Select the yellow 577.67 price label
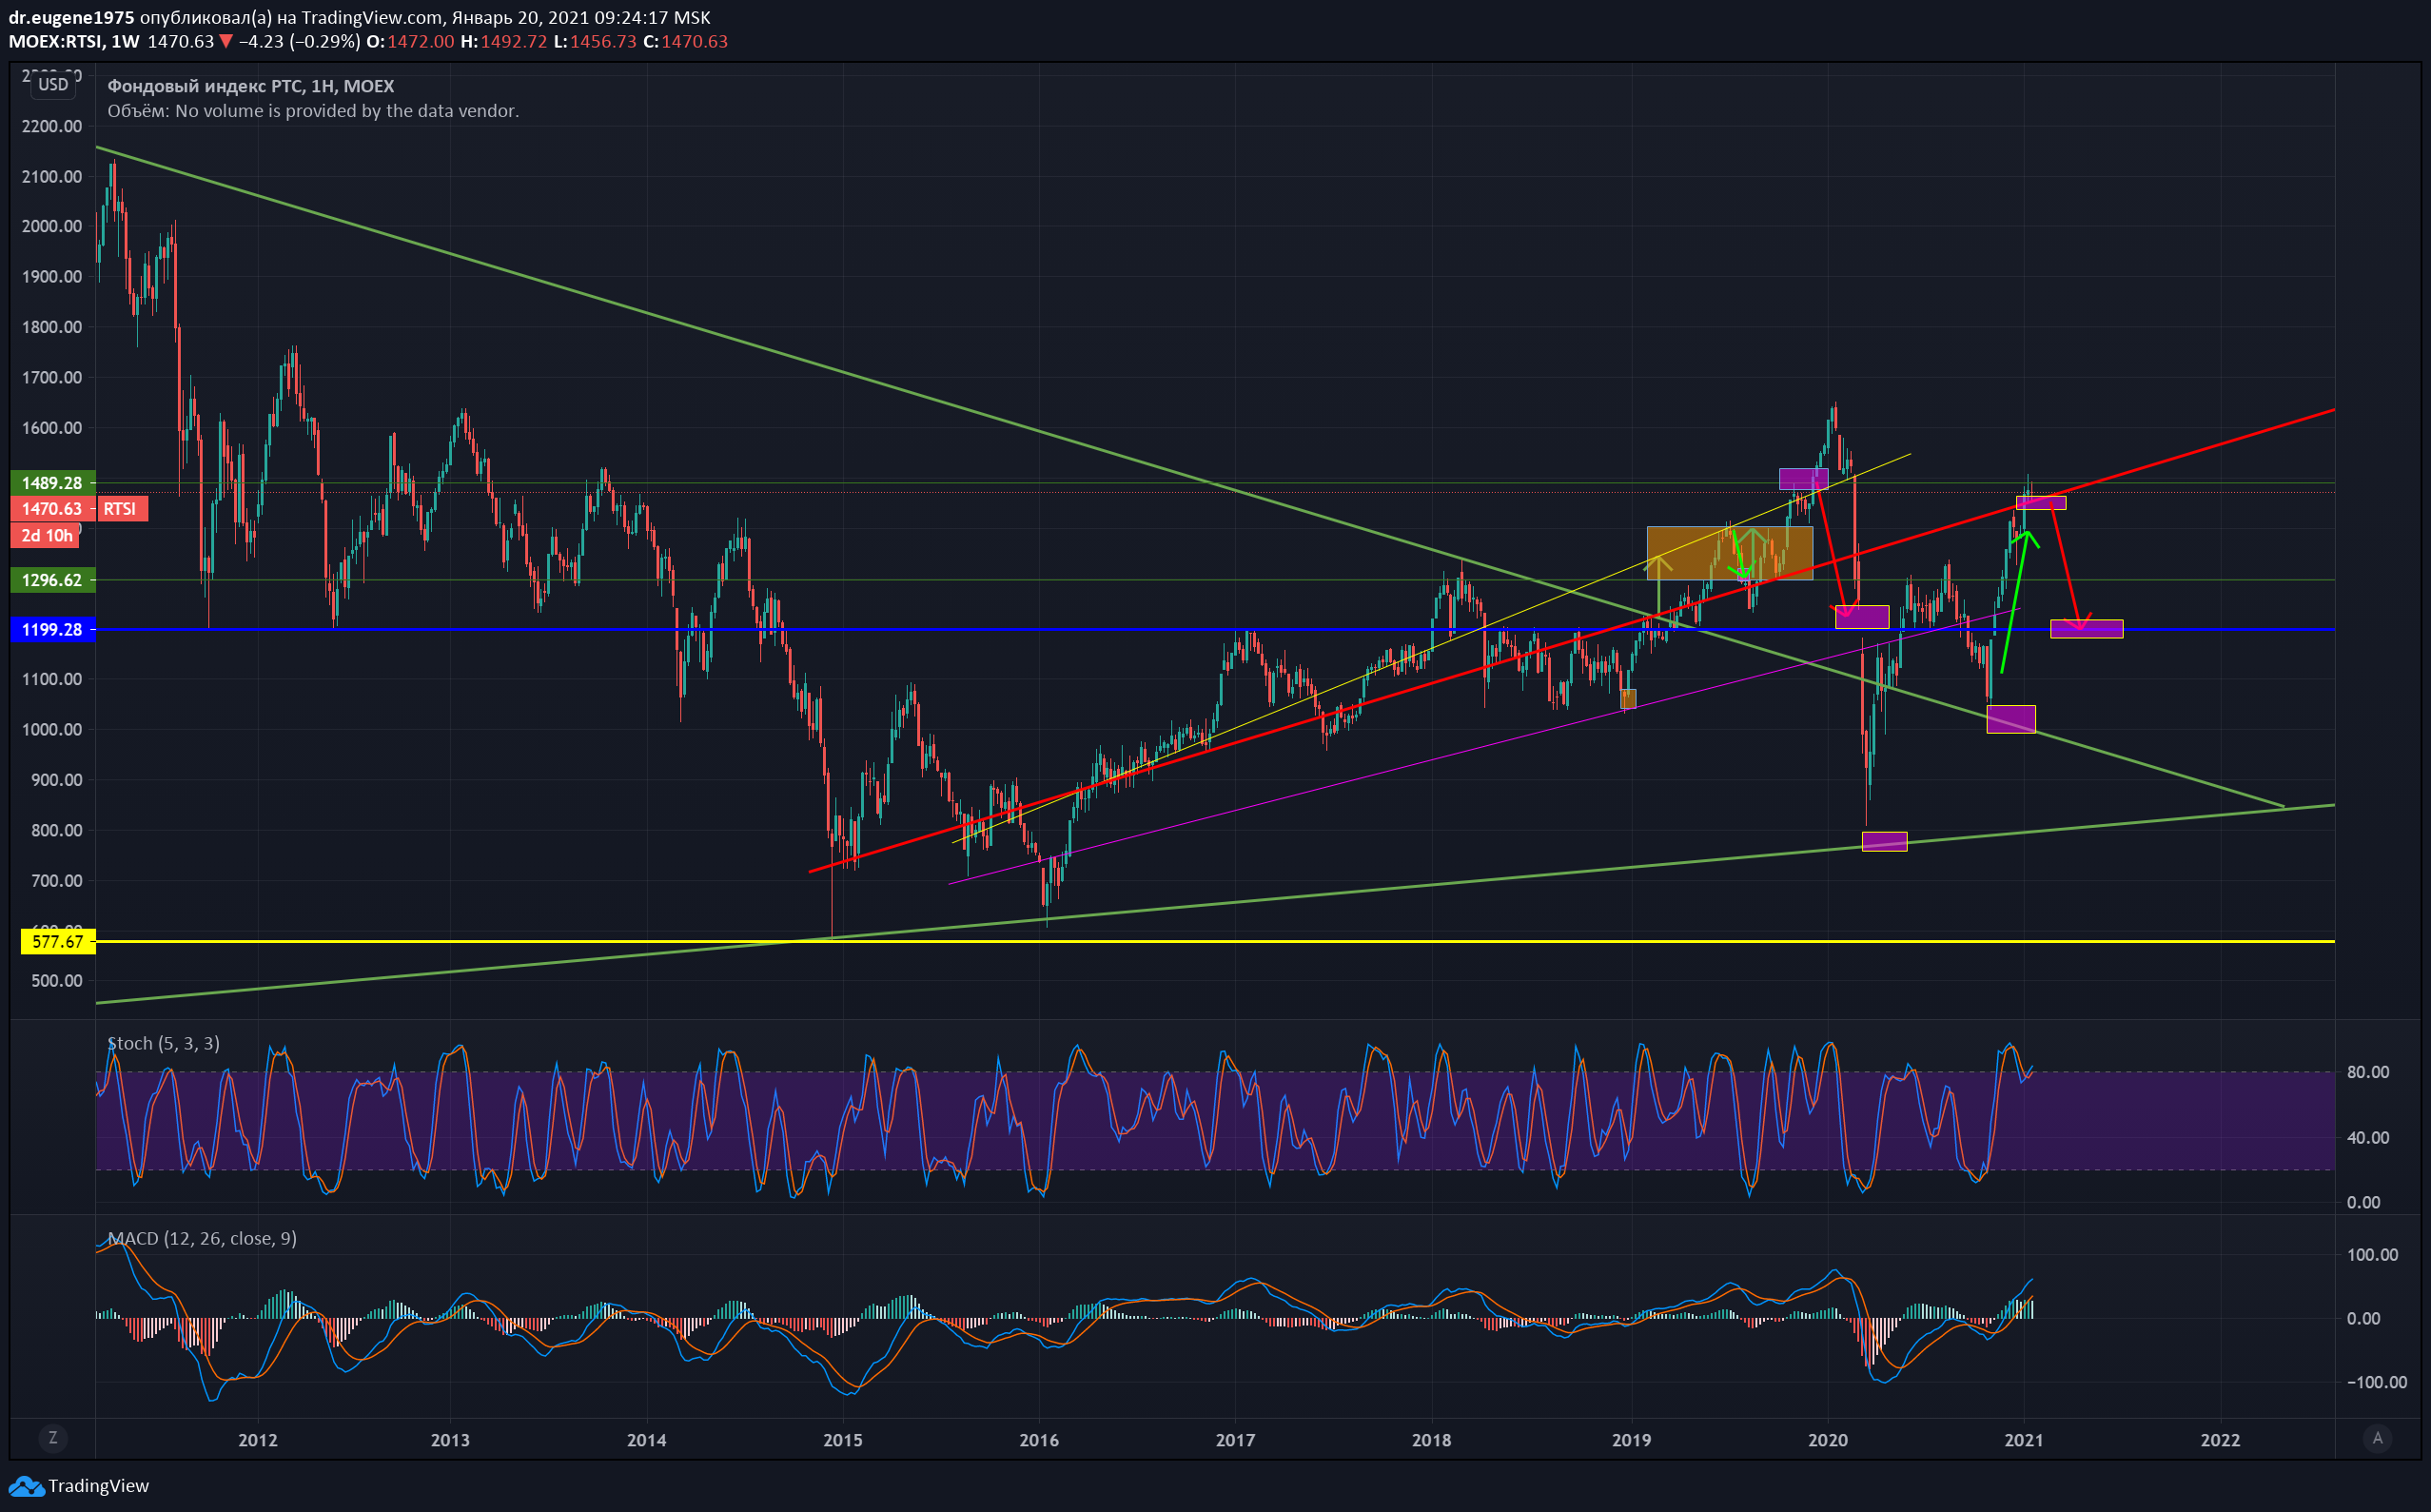 [58, 941]
